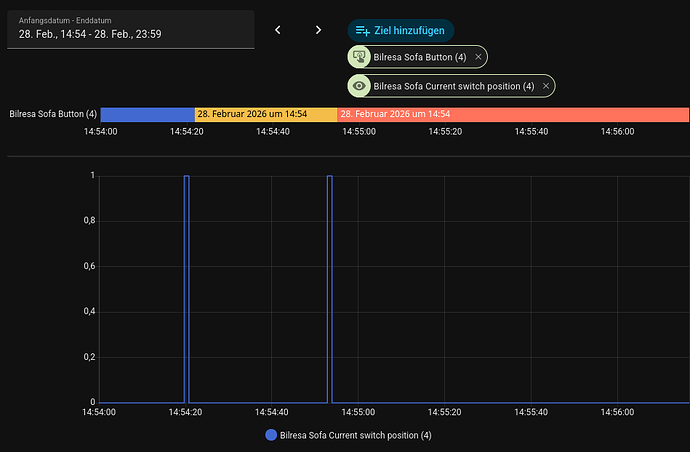The image size is (690, 452).
Task: Advance to the next date range with right arrow
Action: (318, 30)
